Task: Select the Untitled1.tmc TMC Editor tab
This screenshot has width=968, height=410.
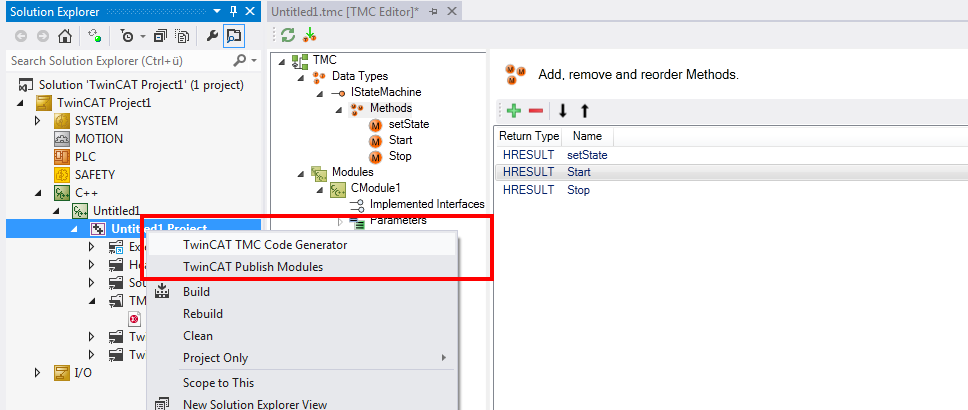Action: [345, 11]
